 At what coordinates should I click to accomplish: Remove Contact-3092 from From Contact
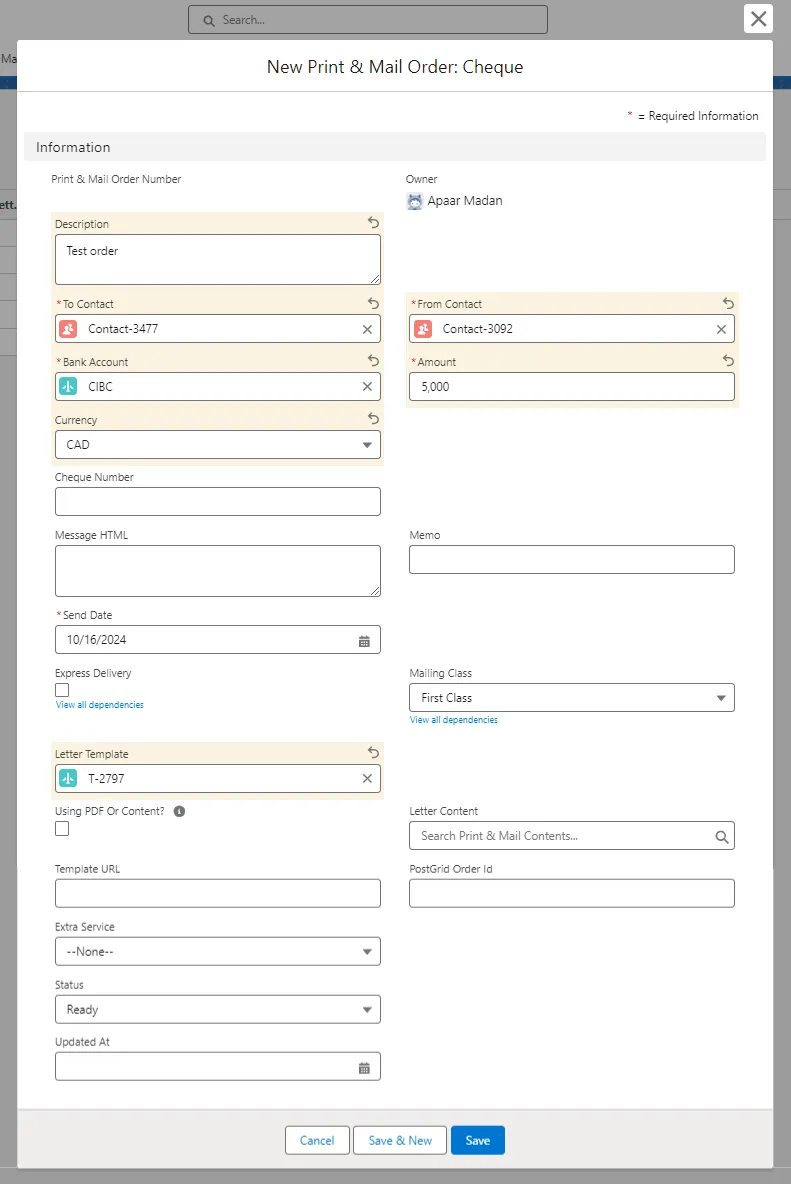click(721, 329)
